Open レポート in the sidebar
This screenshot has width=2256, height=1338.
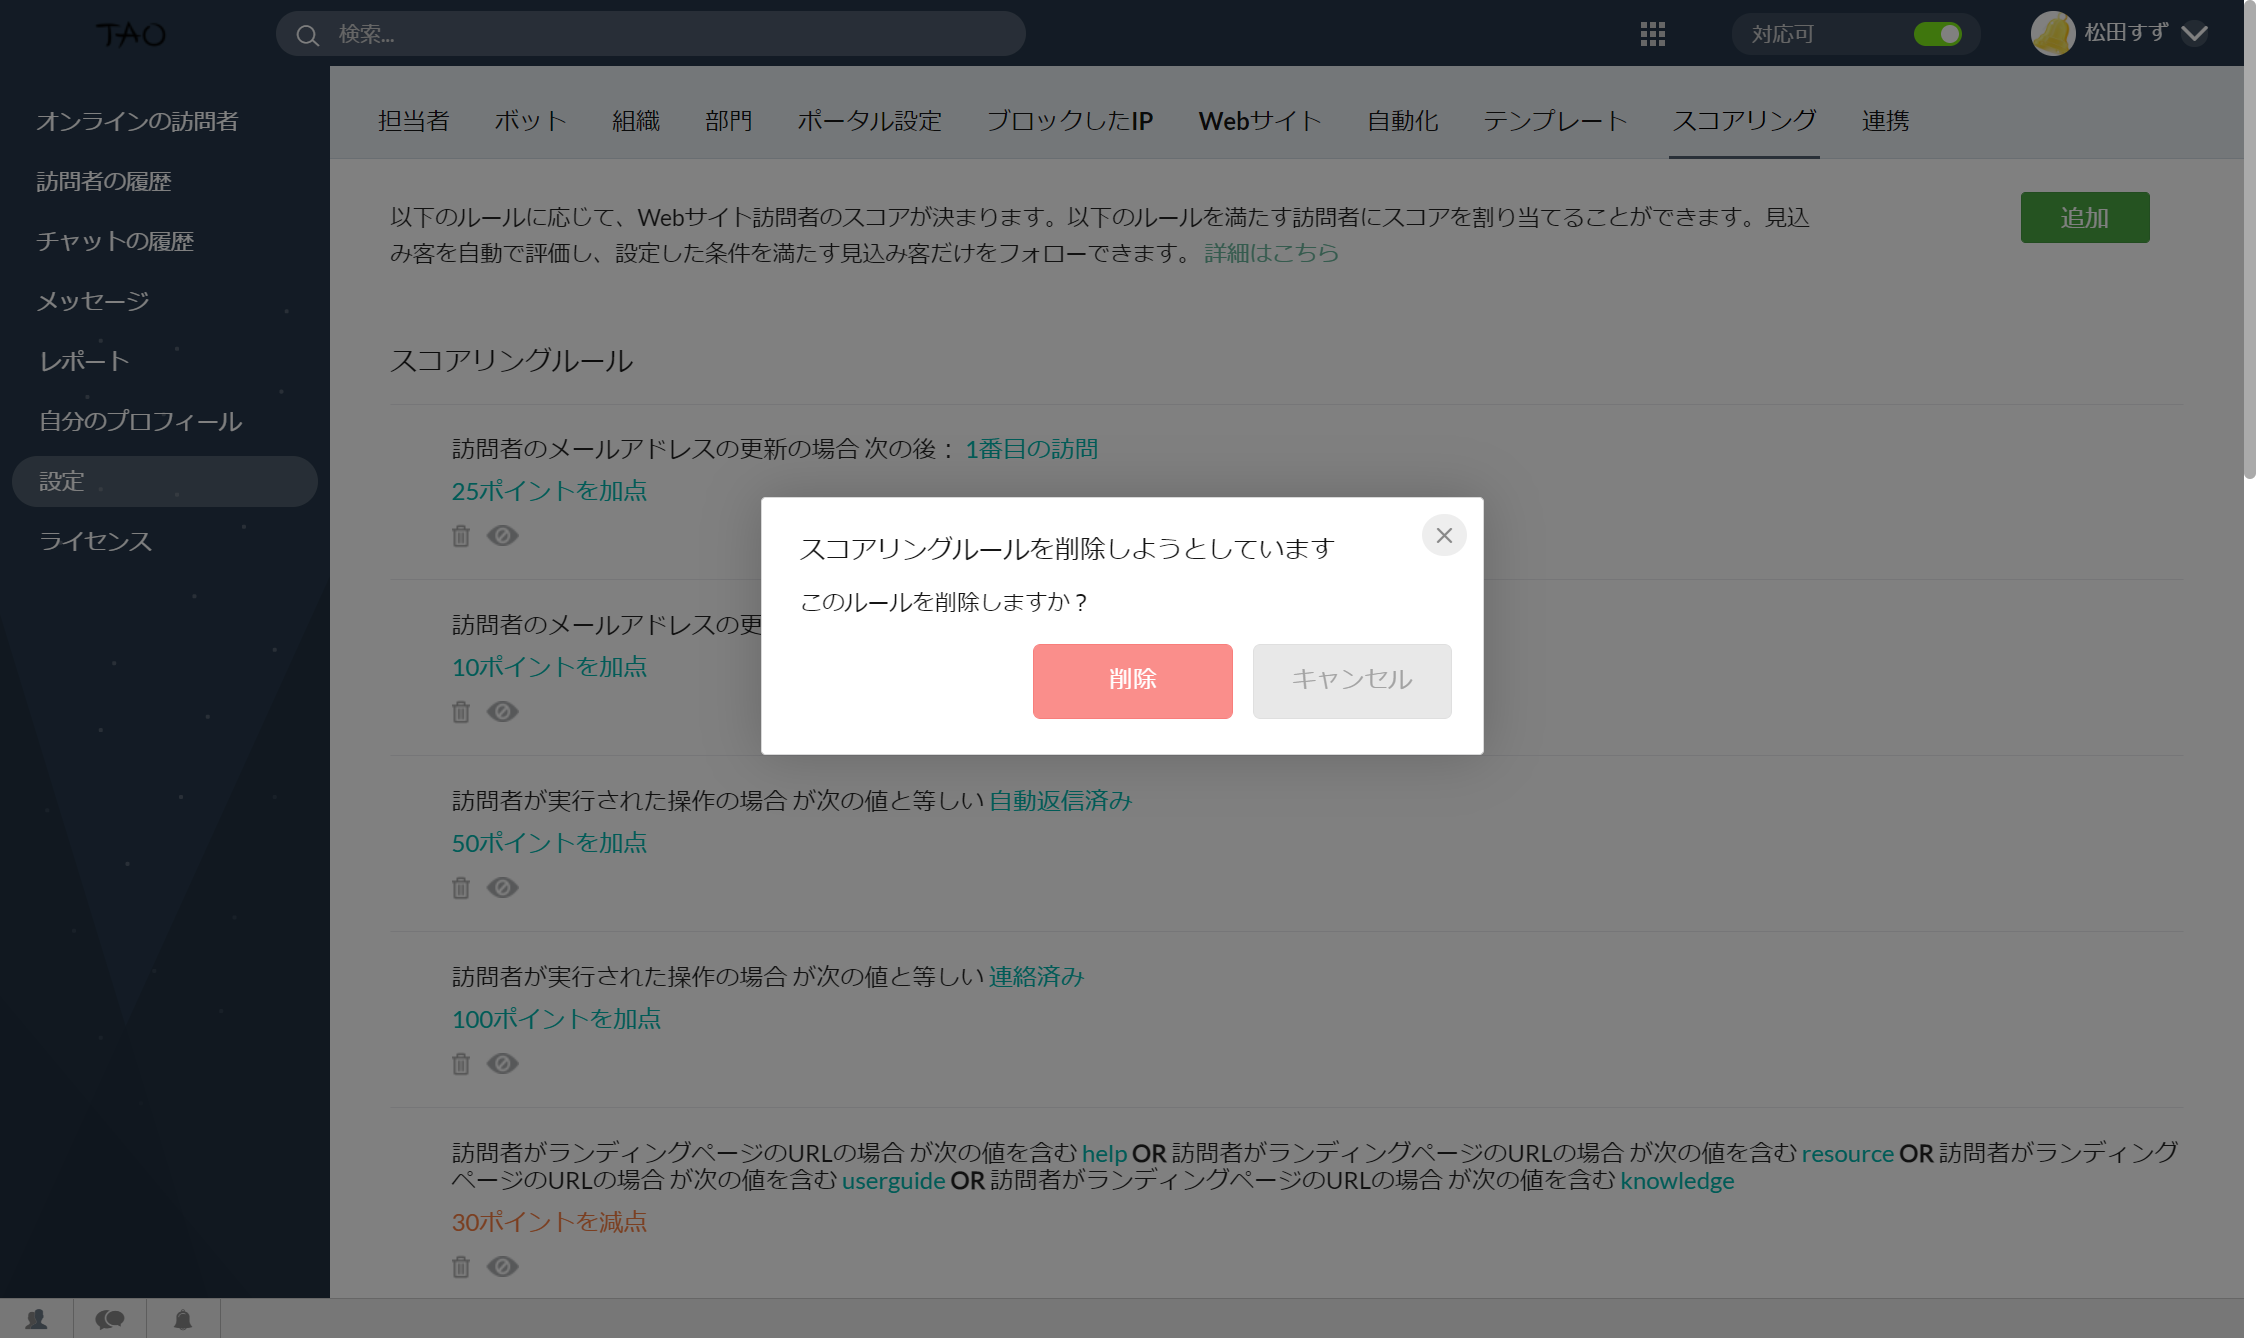pos(84,361)
